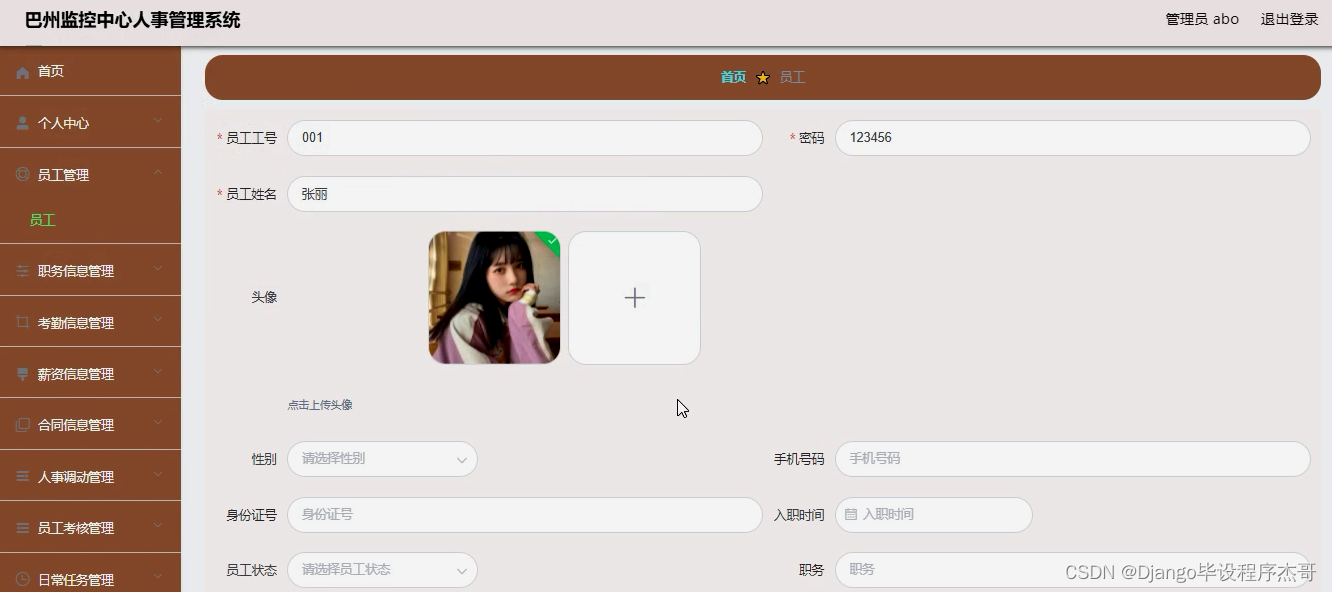Viewport: 1332px width, 592px height.
Task: Click into the 密码 field
Action: [x=1072, y=138]
